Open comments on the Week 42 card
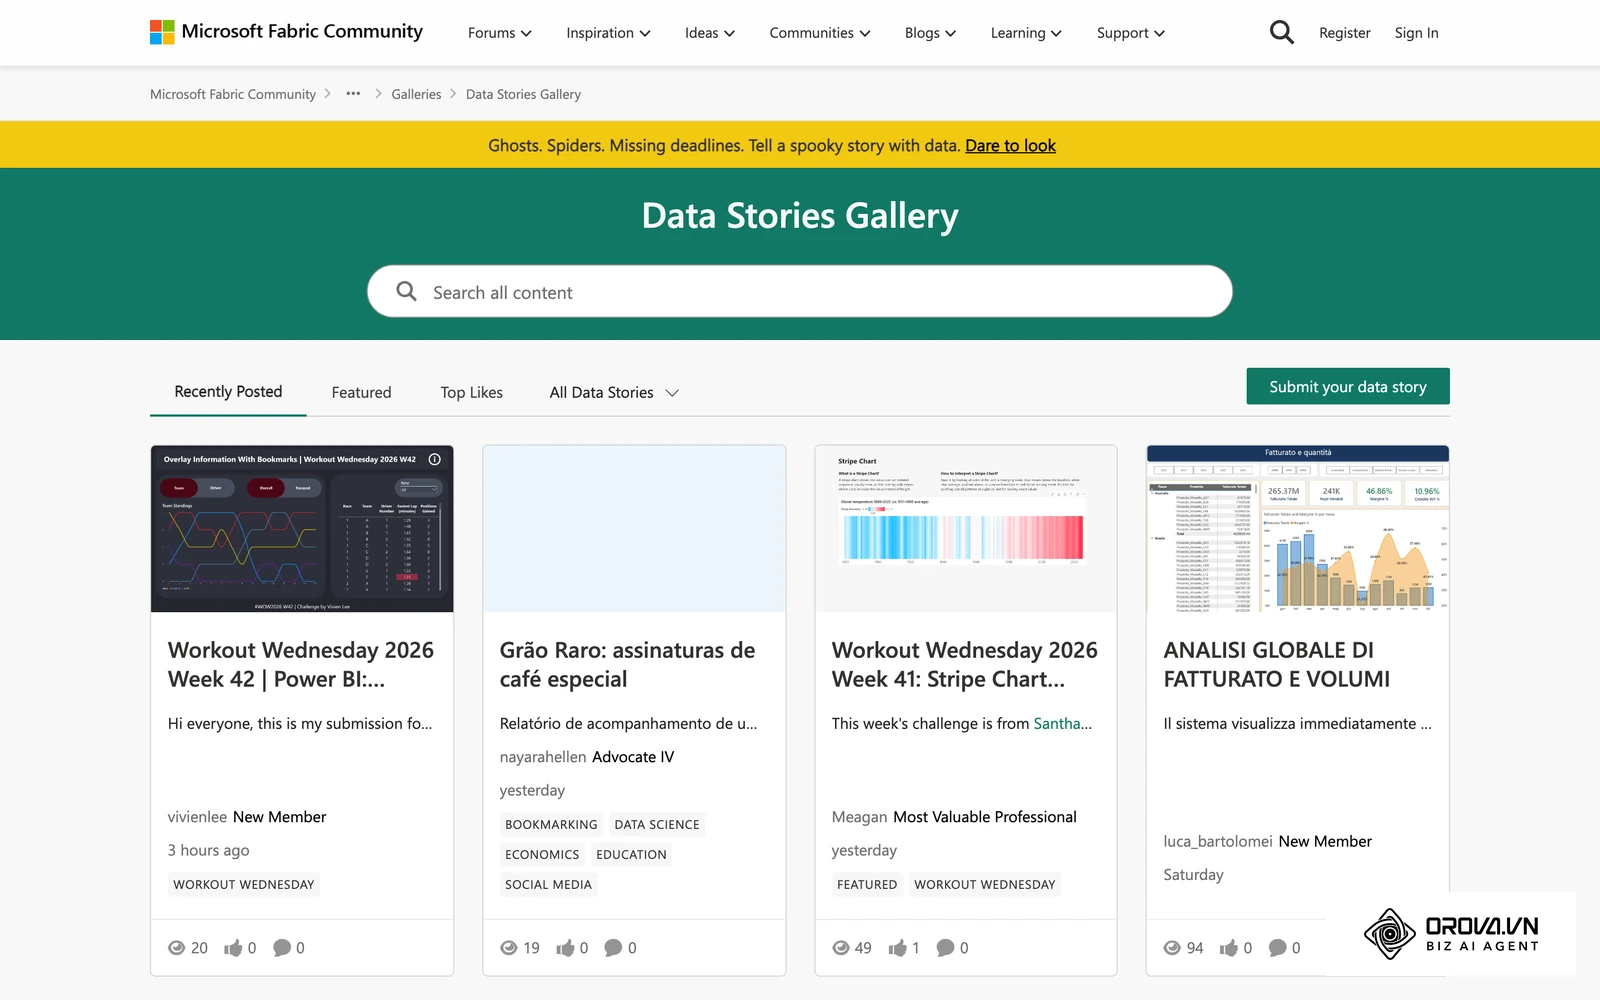Image resolution: width=1600 pixels, height=1000 pixels. (282, 947)
